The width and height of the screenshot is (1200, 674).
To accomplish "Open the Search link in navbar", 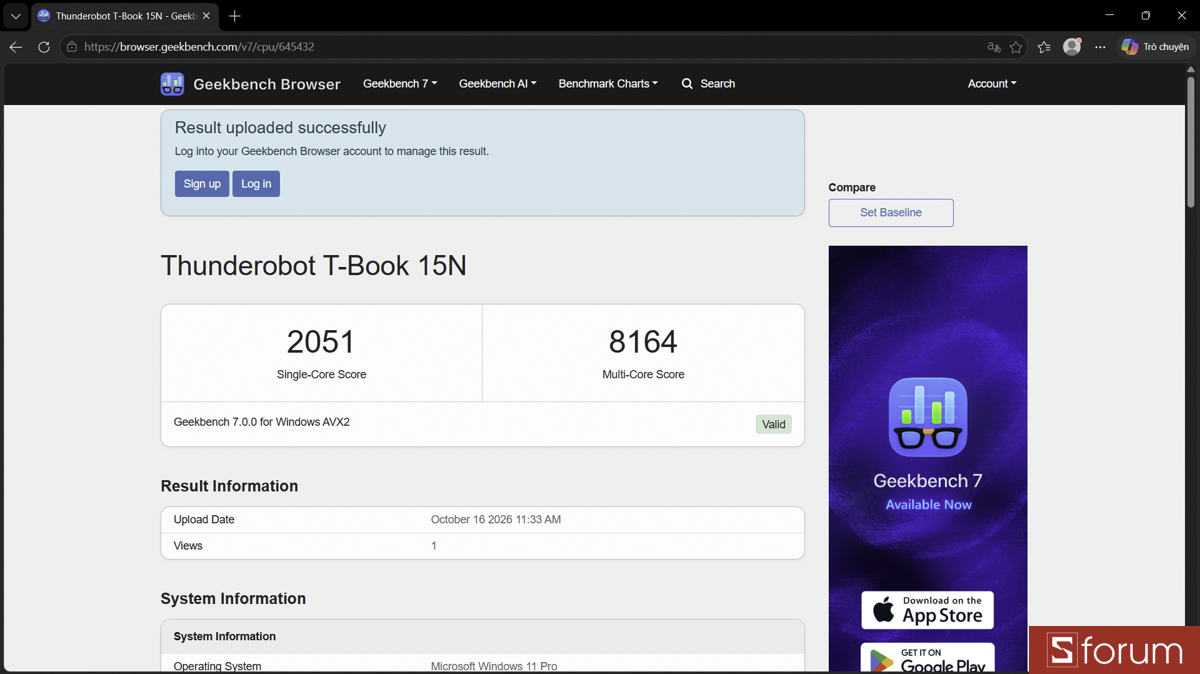I will [708, 84].
